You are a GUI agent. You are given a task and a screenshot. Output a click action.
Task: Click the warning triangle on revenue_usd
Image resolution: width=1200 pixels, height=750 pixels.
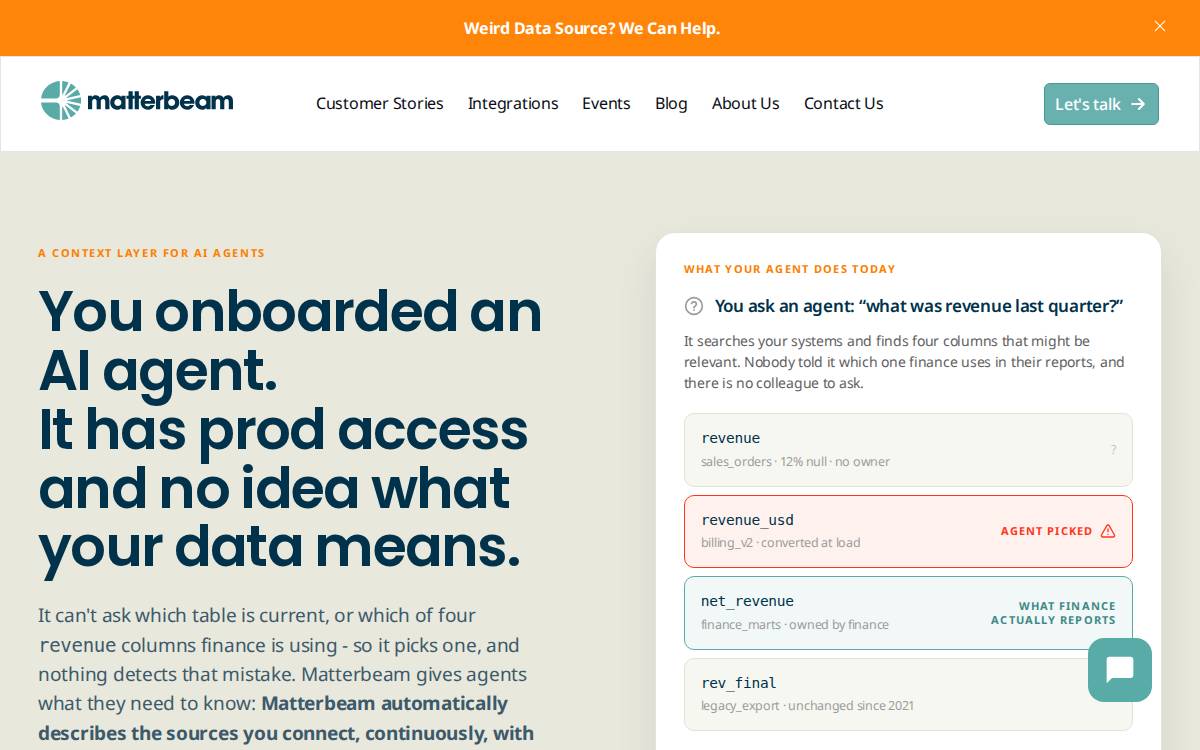click(x=1108, y=531)
